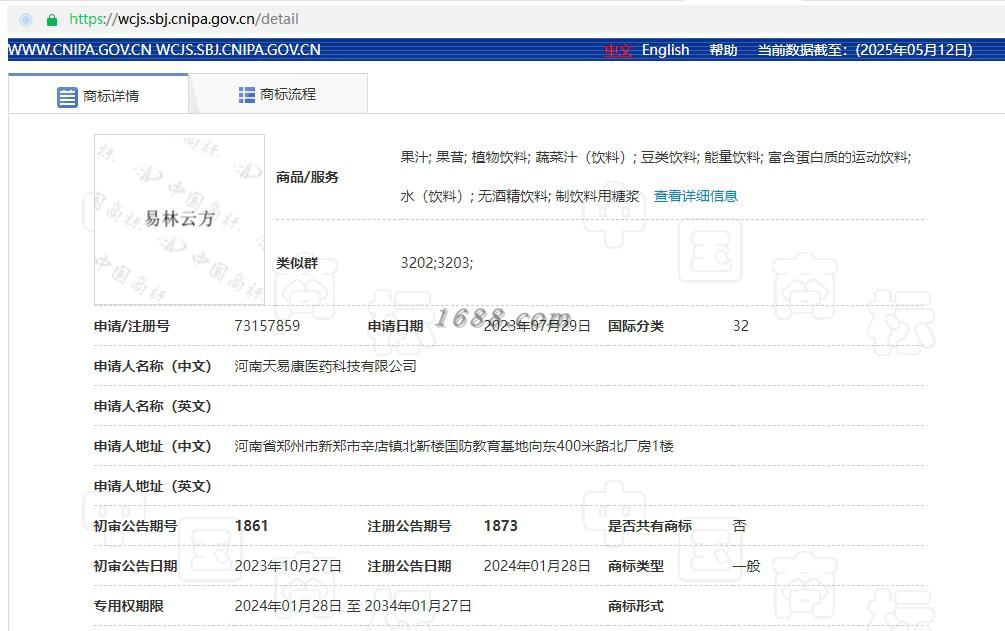The height and width of the screenshot is (631, 1005).
Task: Select 中文 language link
Action: pos(618,50)
